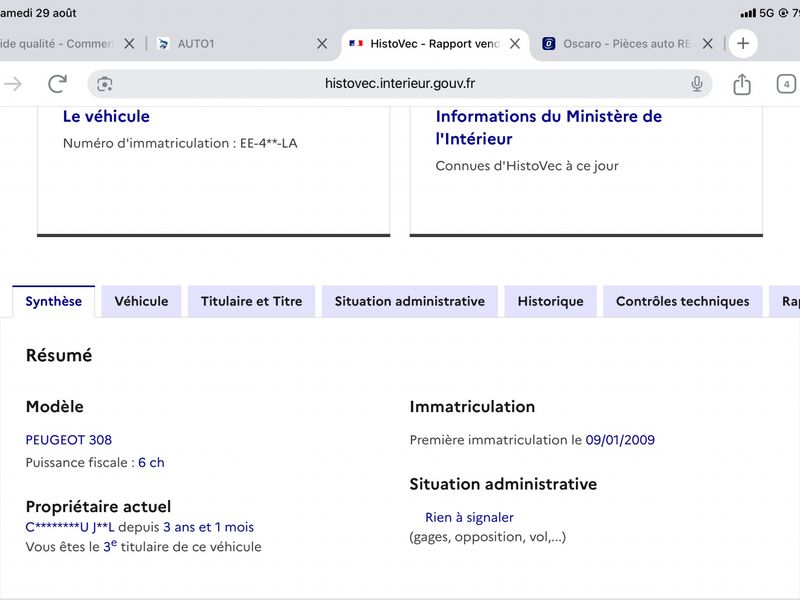Click the Immatriculation heading

coord(472,407)
